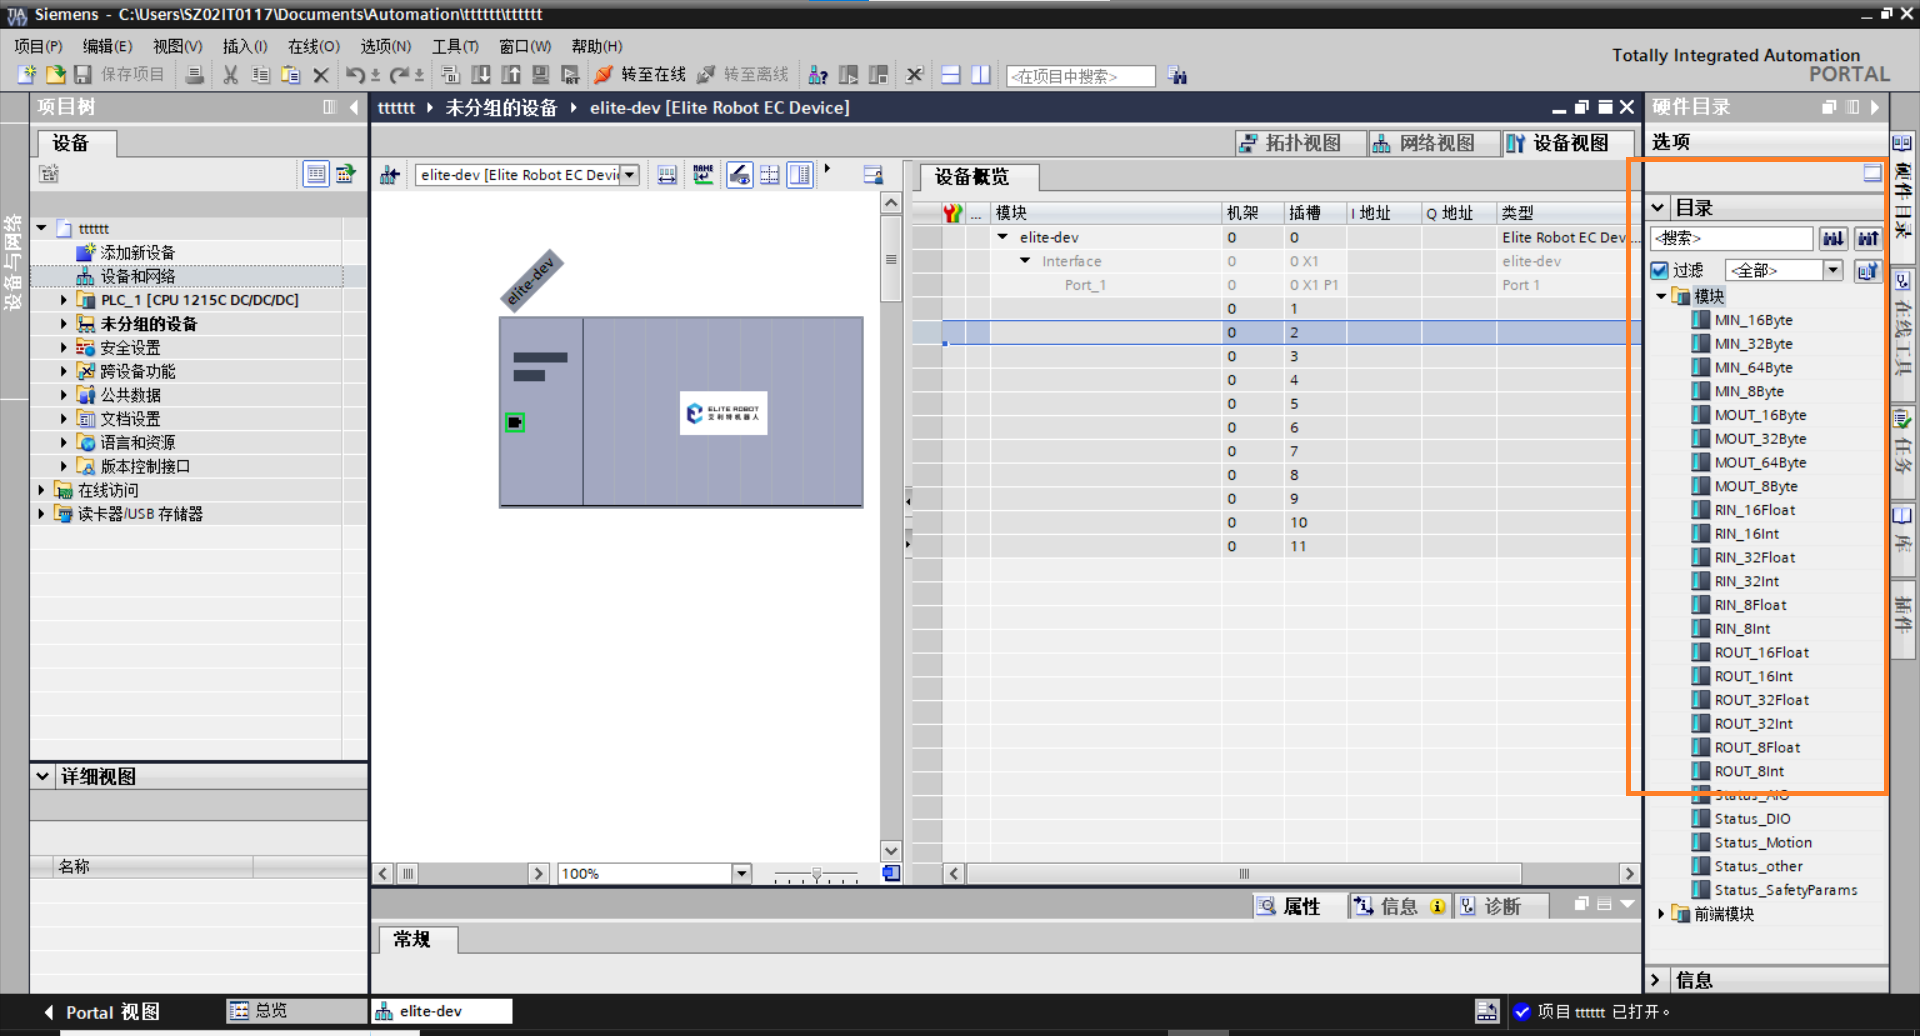Click the search up icon in hardware catalog

[1867, 238]
